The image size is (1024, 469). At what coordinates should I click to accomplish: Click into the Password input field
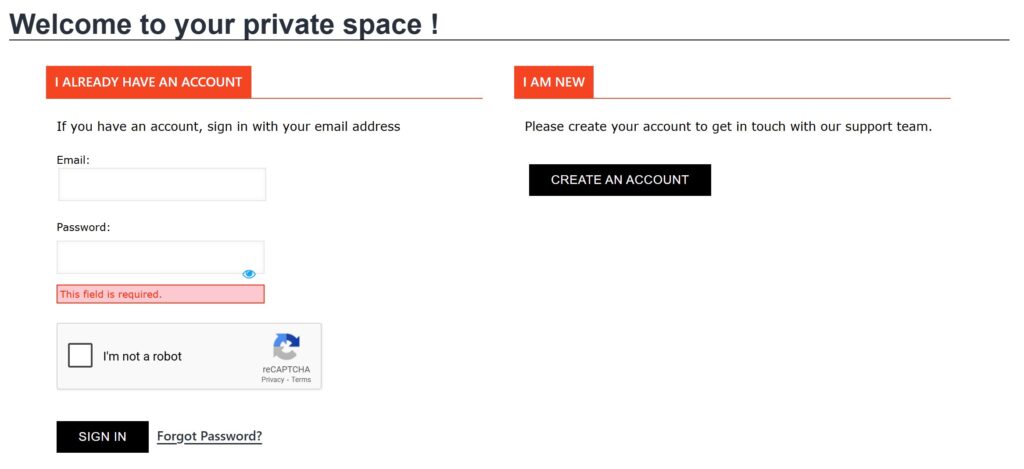tap(150, 257)
